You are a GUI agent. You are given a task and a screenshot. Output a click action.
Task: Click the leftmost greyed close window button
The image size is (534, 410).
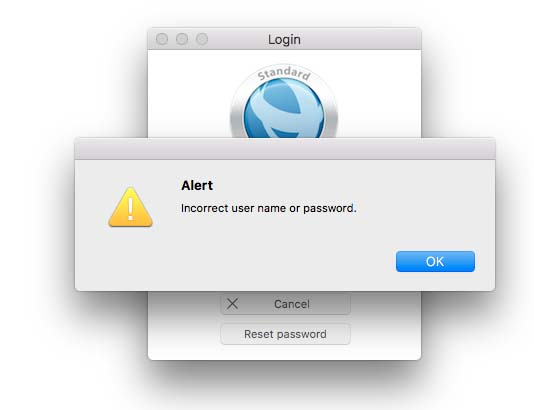(x=162, y=39)
